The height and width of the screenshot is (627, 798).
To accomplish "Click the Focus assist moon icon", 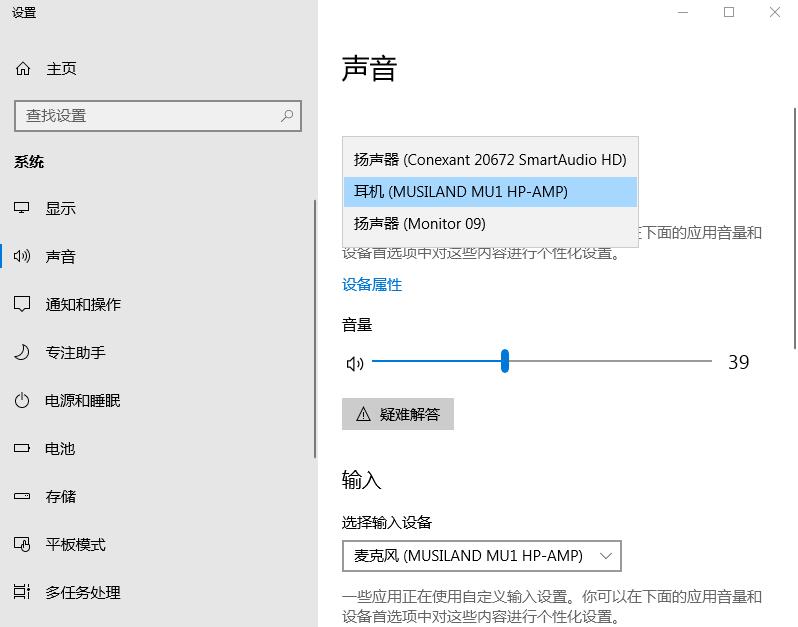I will click(x=22, y=352).
